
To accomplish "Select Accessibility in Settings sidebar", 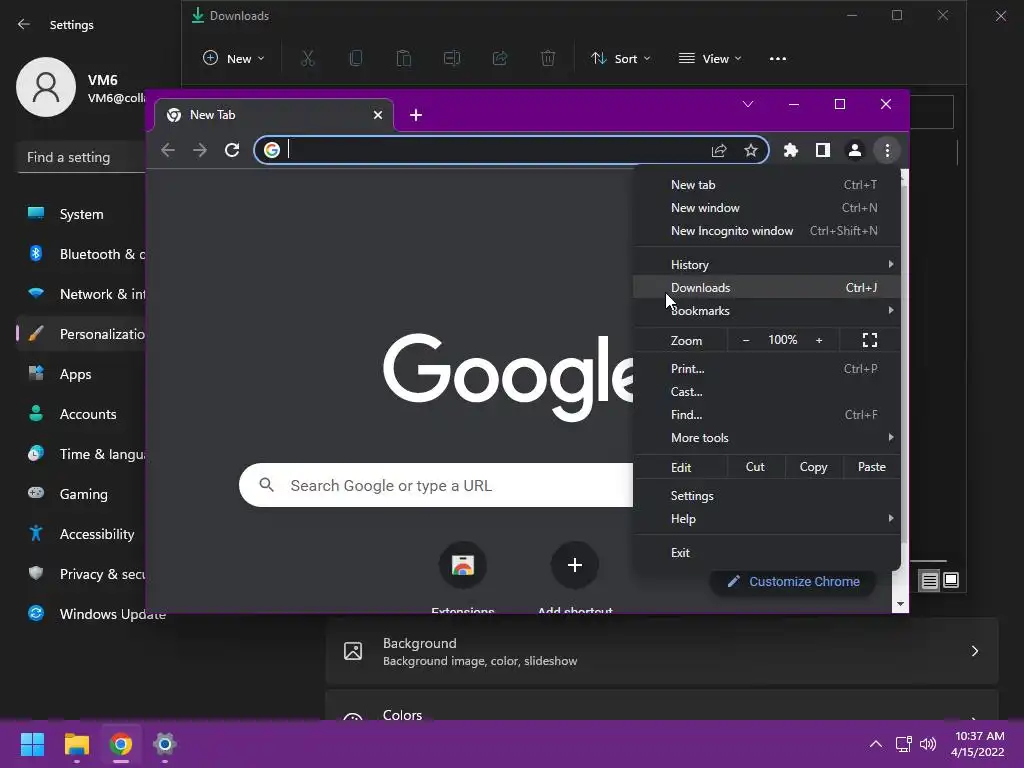I will point(81,534).
